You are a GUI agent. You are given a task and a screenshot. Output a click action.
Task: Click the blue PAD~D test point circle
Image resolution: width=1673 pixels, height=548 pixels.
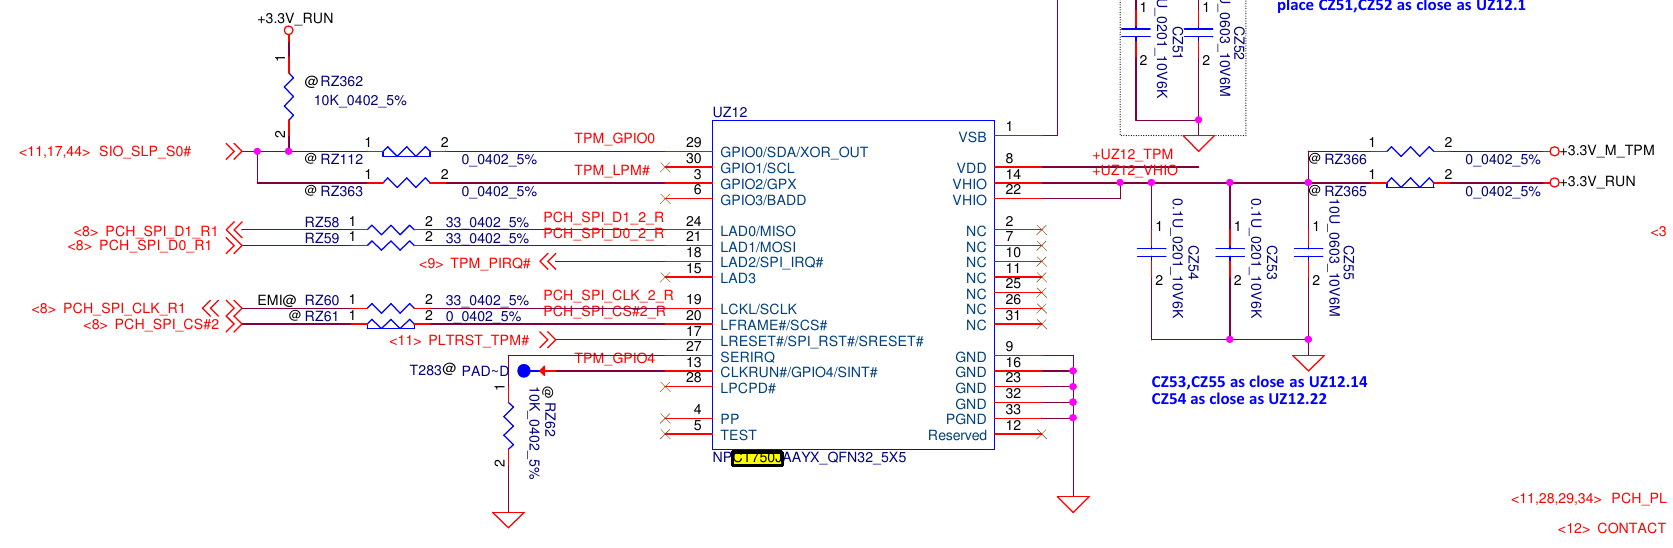click(x=523, y=371)
